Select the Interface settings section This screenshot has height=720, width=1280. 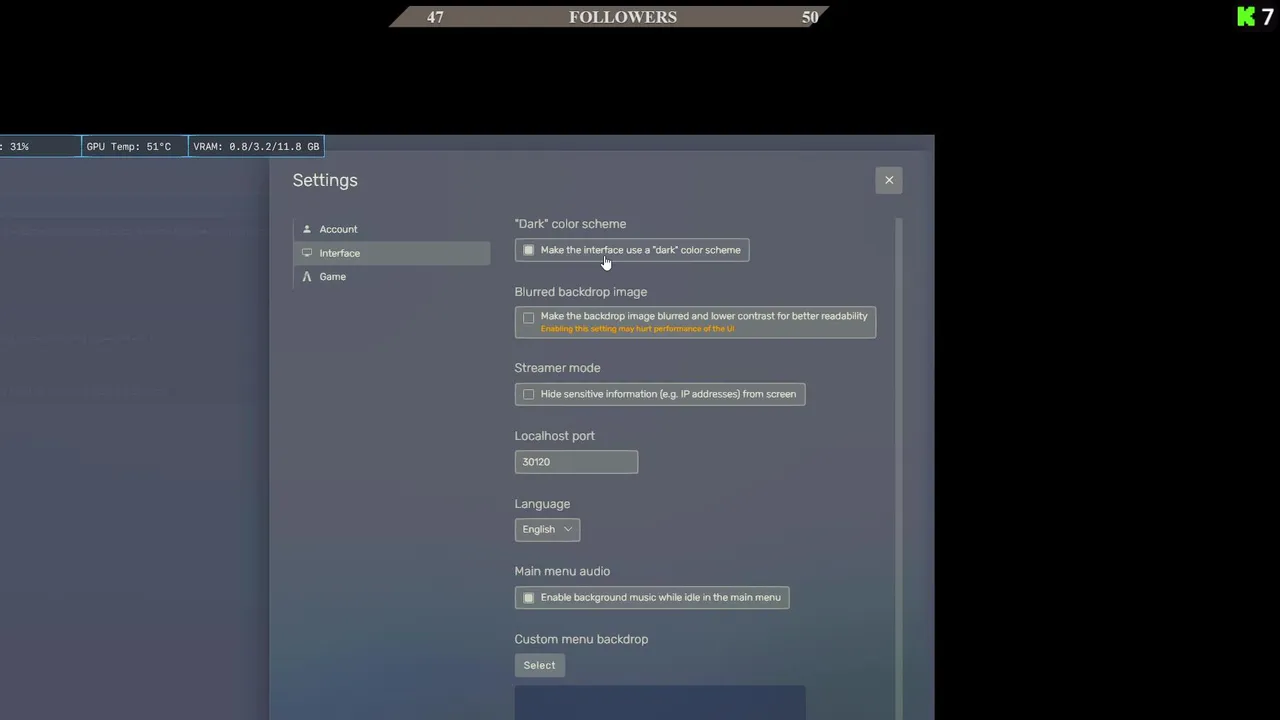coord(391,253)
